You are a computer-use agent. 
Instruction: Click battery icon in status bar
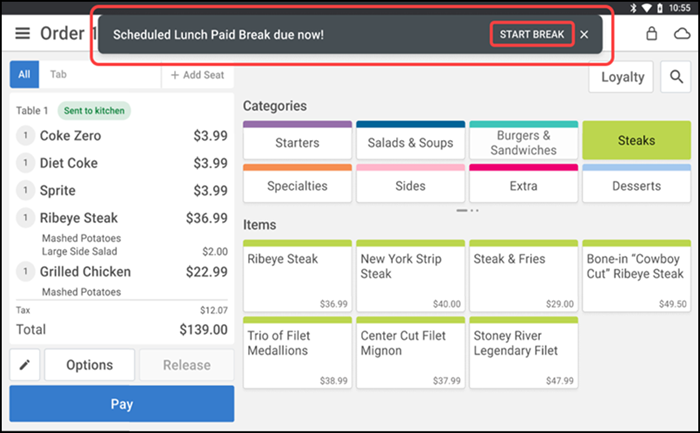pyautogui.click(x=660, y=8)
